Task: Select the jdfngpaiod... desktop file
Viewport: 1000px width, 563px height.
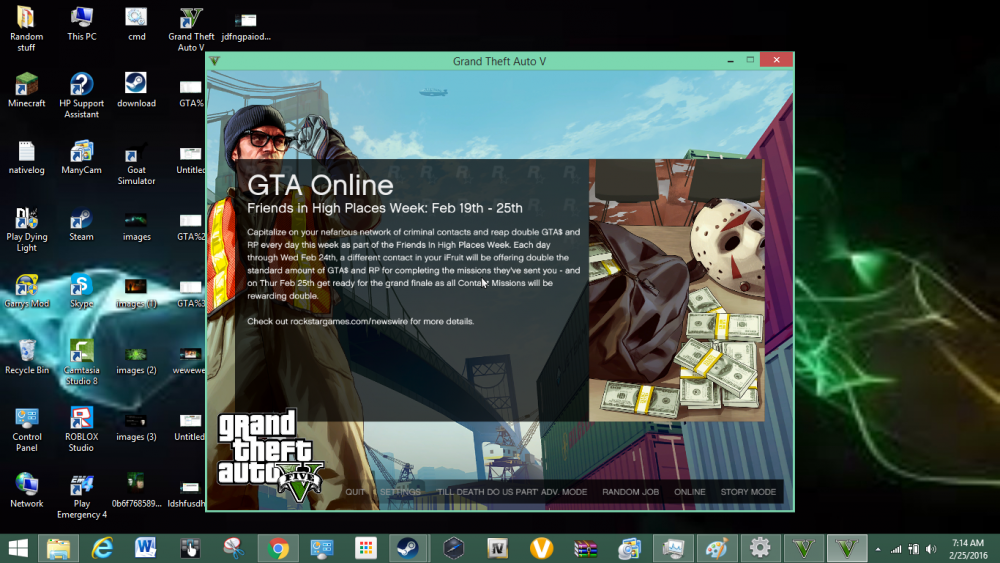Action: (x=246, y=27)
